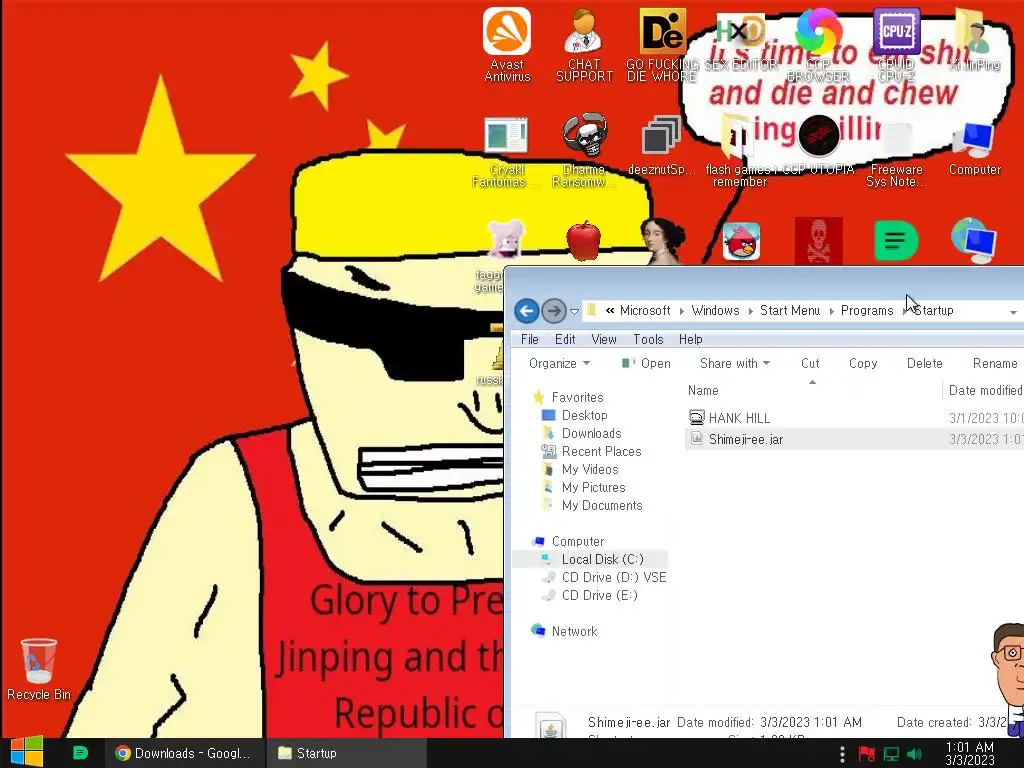Click the Rename toolbar button
Image resolution: width=1024 pixels, height=768 pixels.
(995, 363)
